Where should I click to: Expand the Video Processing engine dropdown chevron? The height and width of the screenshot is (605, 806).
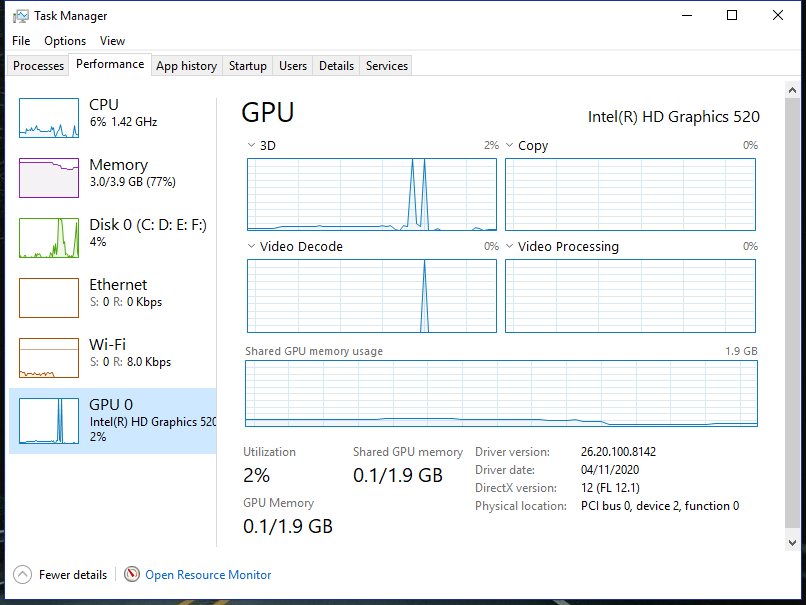pyautogui.click(x=509, y=246)
